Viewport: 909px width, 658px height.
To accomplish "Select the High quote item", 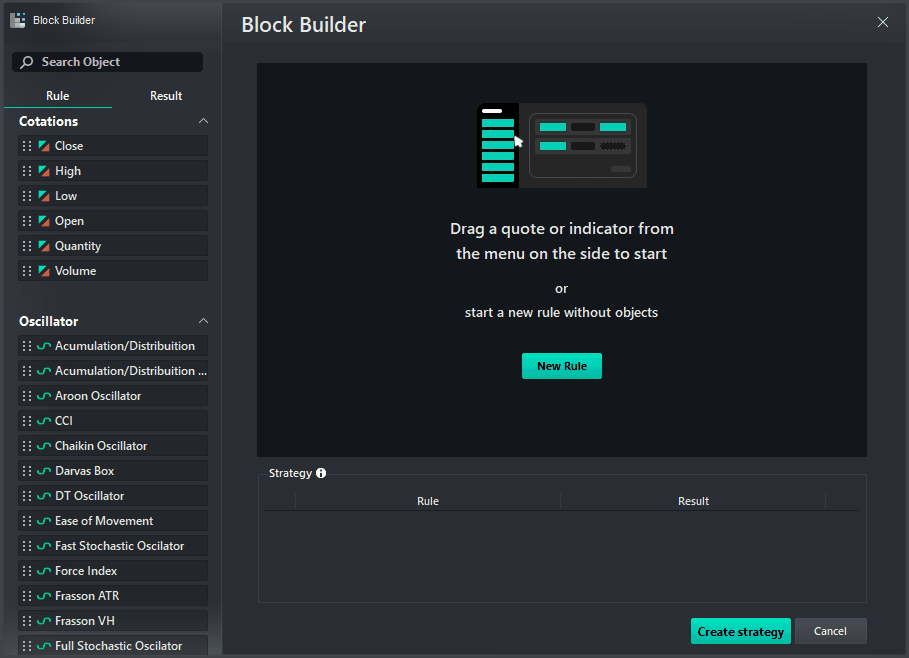I will point(113,171).
